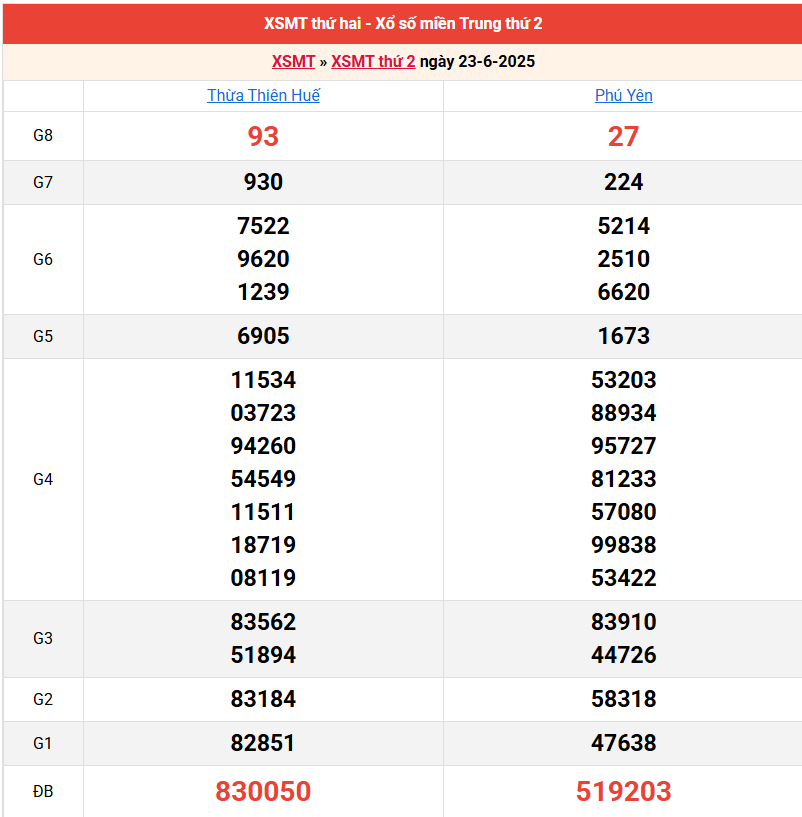The width and height of the screenshot is (802, 817).
Task: Click the special prize number 519203
Action: [623, 792]
